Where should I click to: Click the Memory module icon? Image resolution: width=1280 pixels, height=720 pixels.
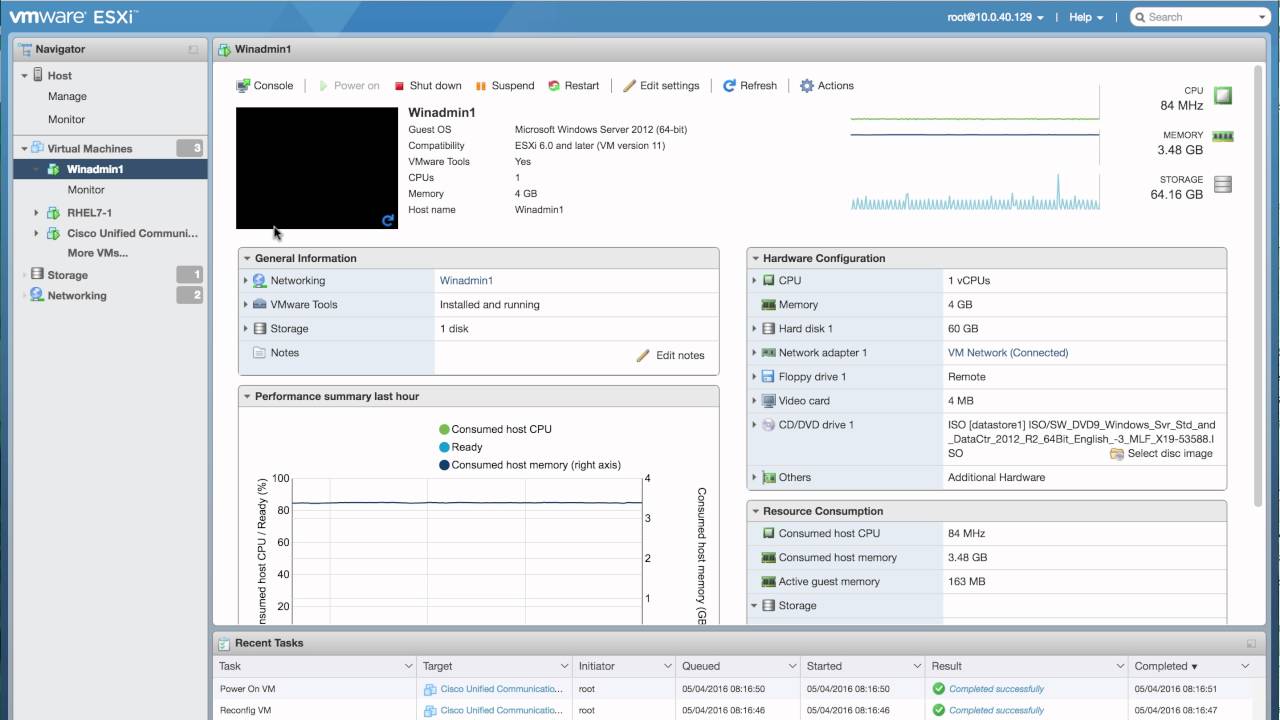(1222, 136)
